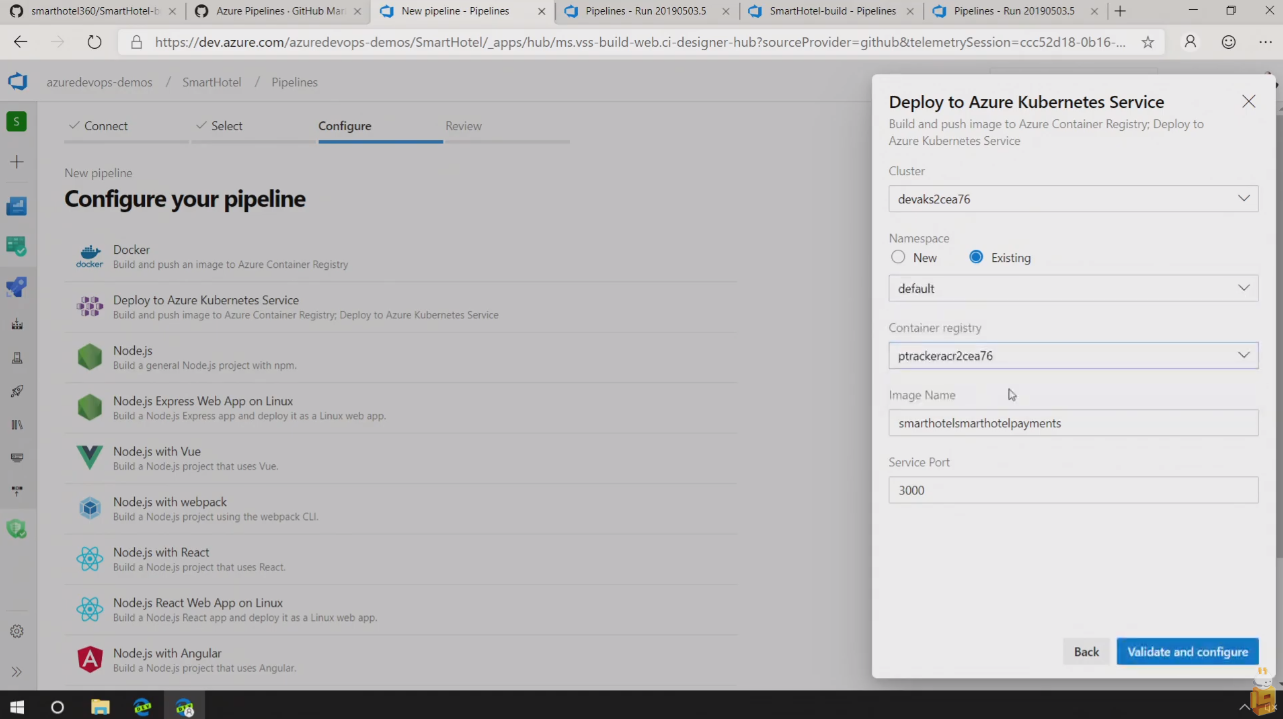Click the Validate and configure button
The image size is (1283, 719).
pyautogui.click(x=1187, y=652)
